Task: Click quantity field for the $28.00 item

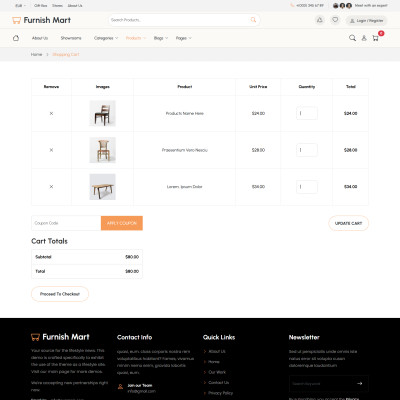Action: pyautogui.click(x=307, y=150)
